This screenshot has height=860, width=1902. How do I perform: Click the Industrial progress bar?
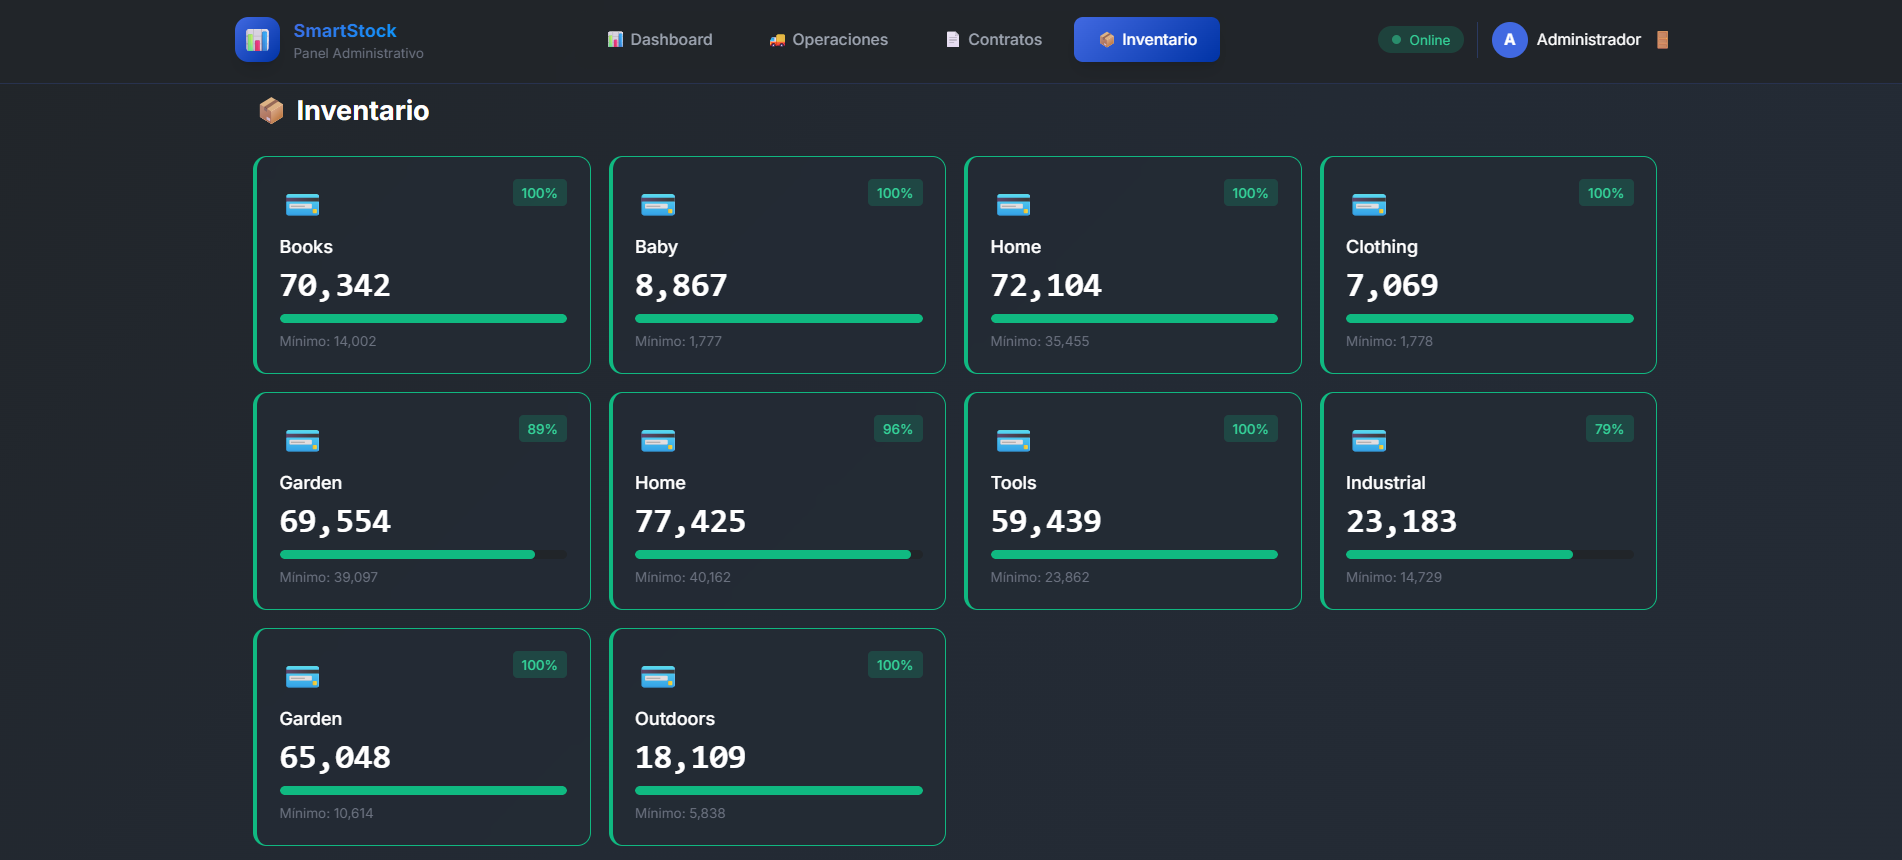point(1489,555)
